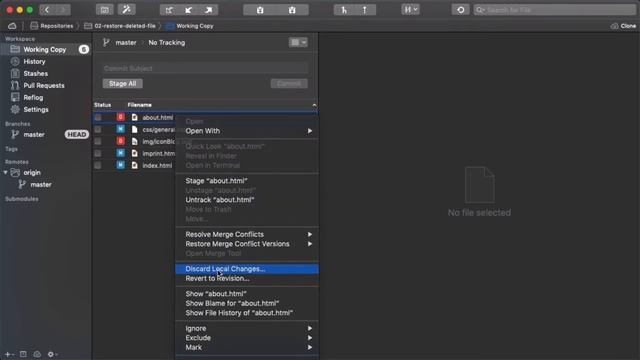Toggle the stage checkbox for index.html
Viewport: 640px width, 360px height.
[x=98, y=165]
